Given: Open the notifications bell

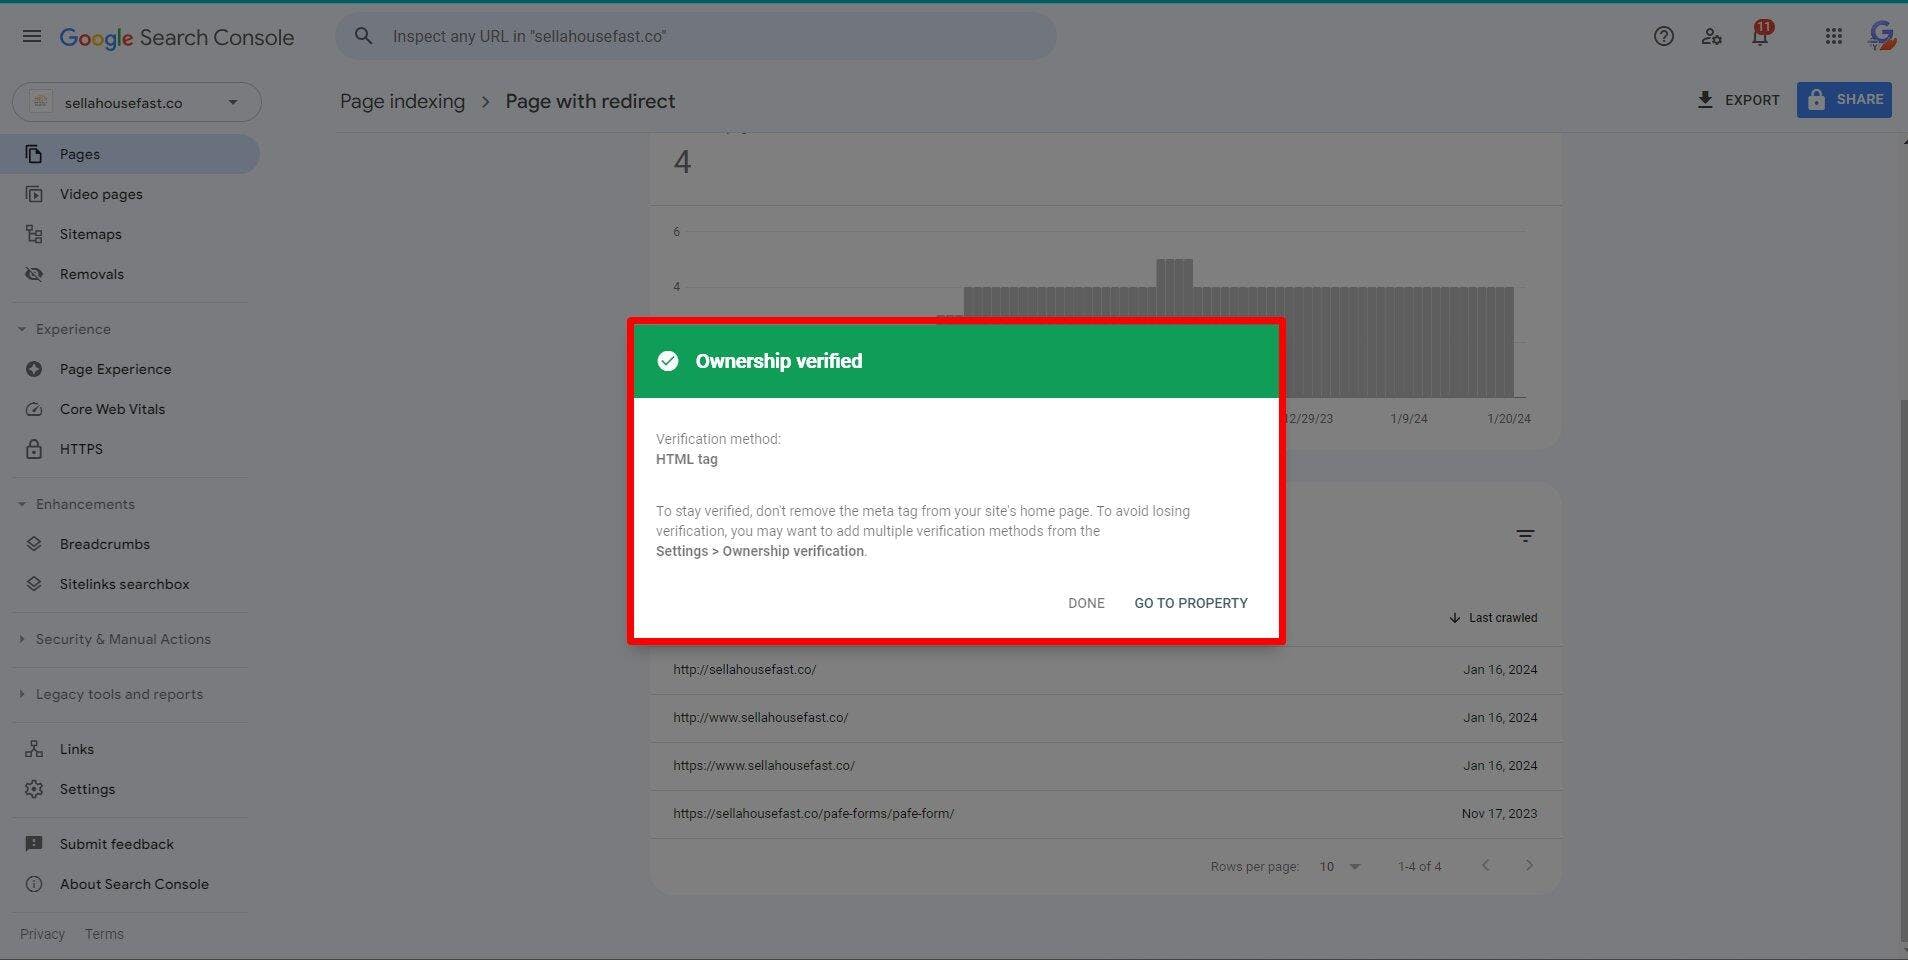Looking at the screenshot, I should [1759, 37].
